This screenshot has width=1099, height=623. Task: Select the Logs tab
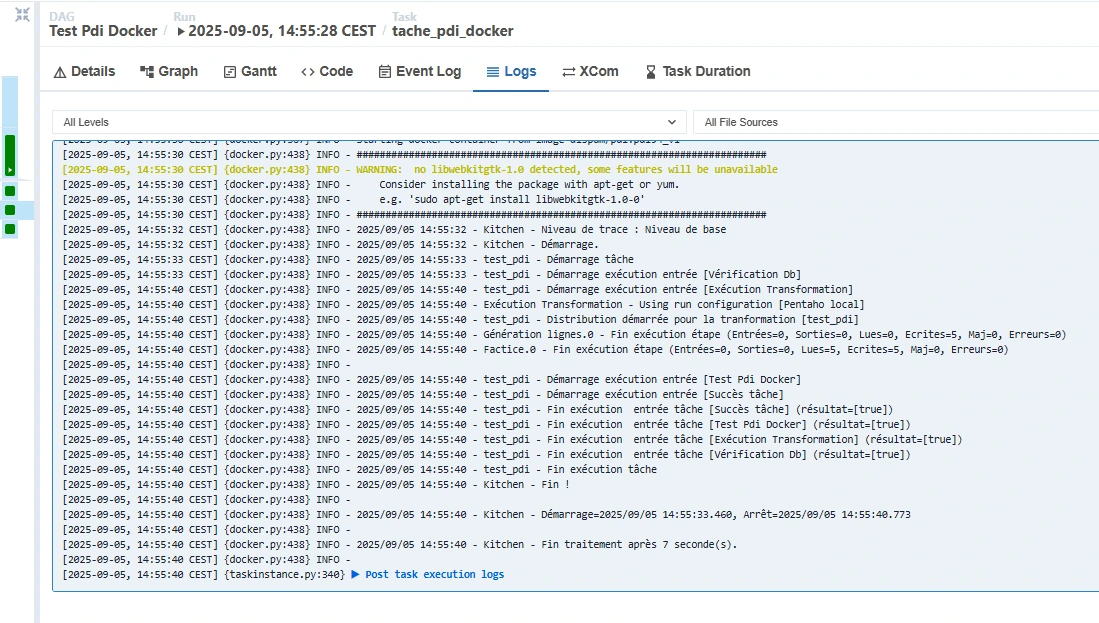click(x=511, y=71)
